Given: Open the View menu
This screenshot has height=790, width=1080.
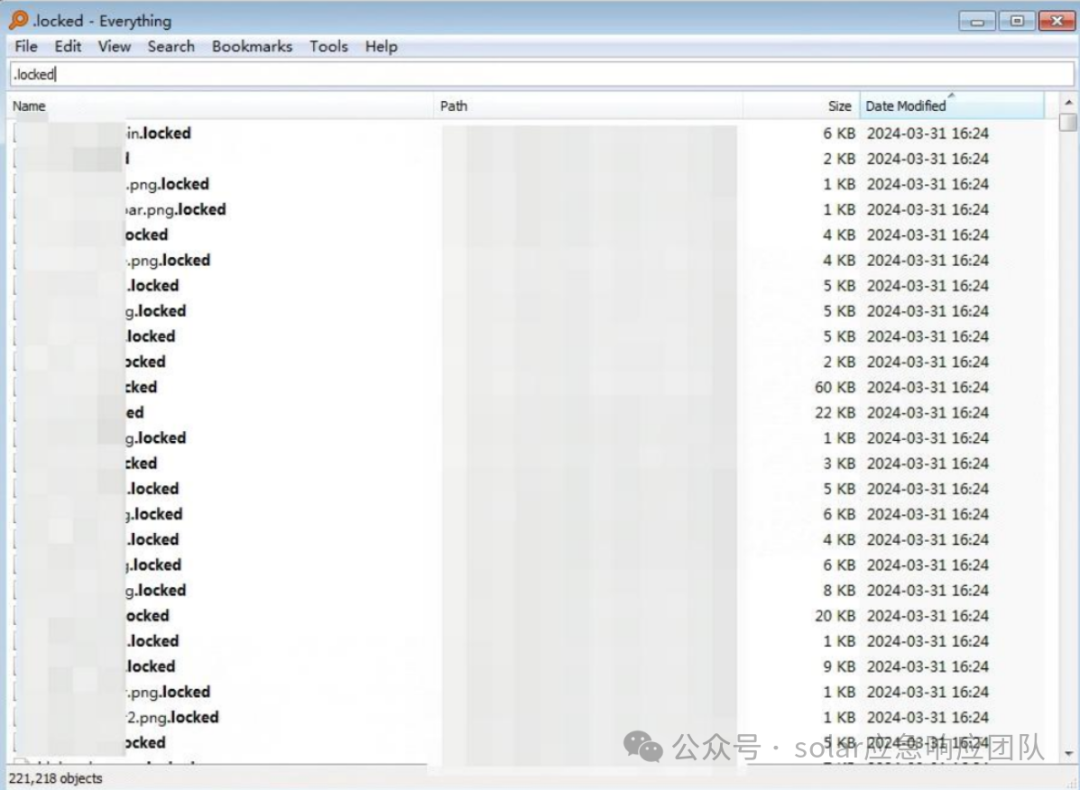Looking at the screenshot, I should click(x=114, y=46).
